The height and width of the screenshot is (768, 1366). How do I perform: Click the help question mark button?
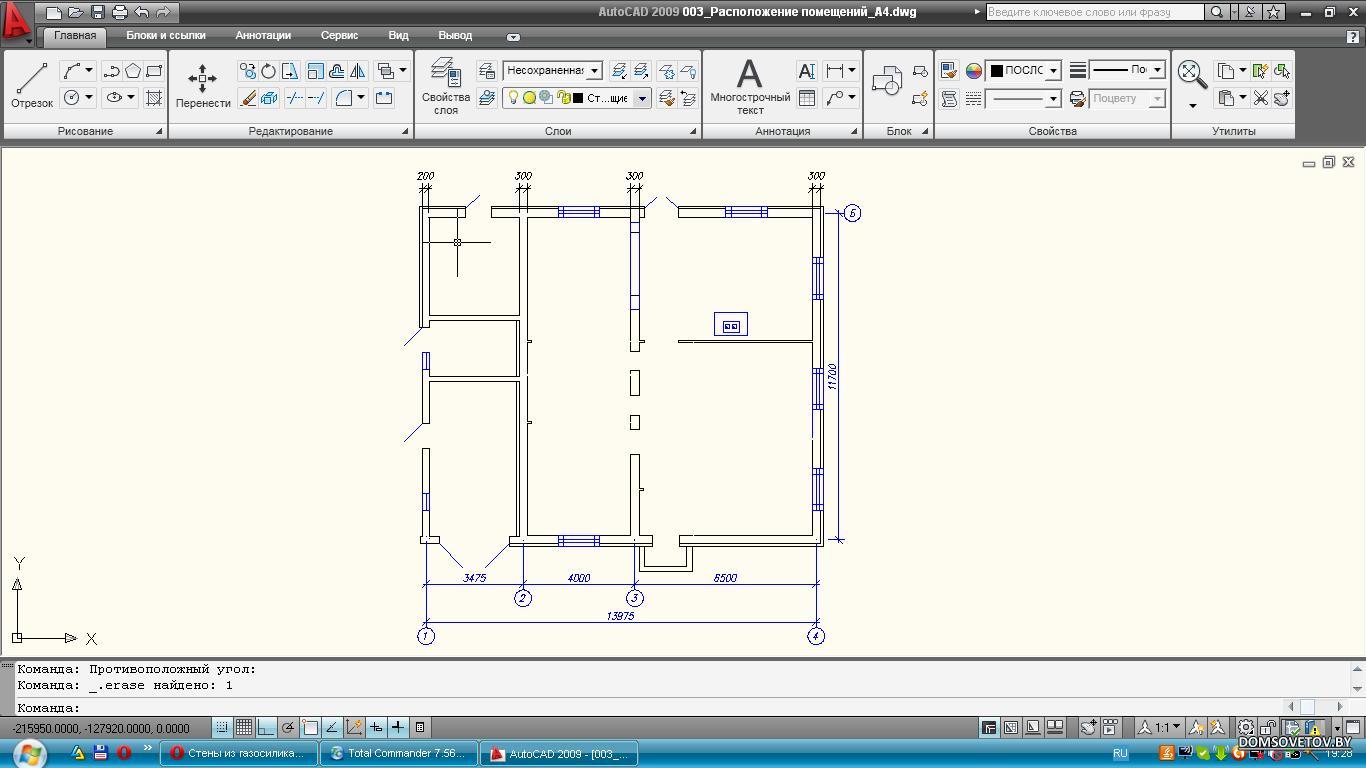[1353, 36]
